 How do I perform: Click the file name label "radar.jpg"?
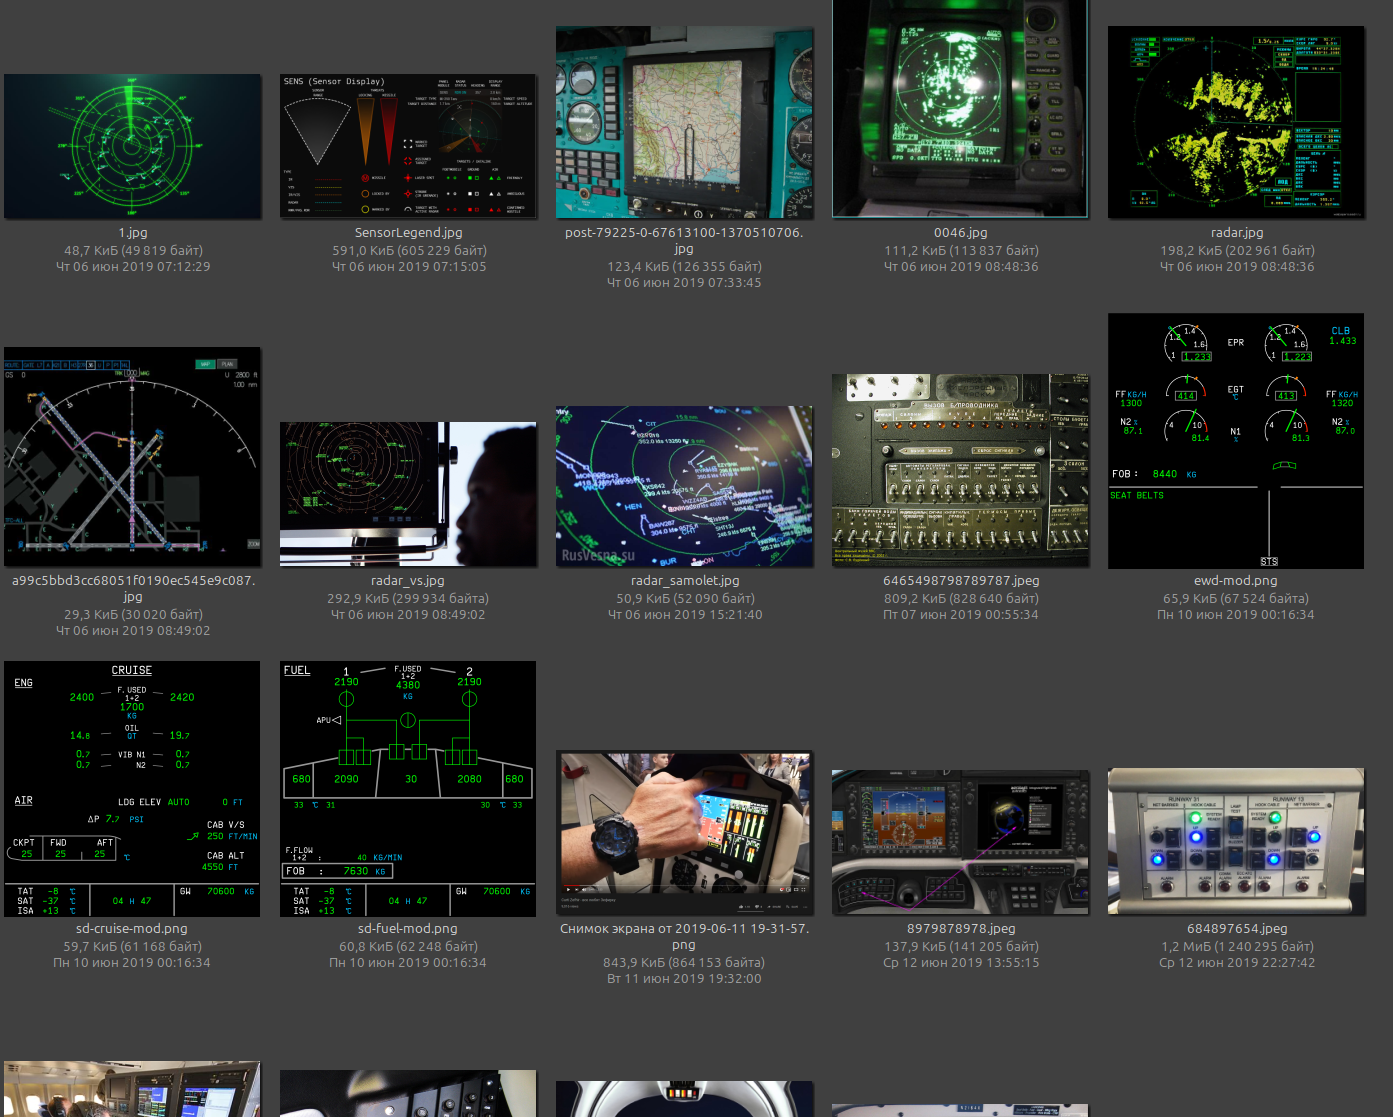coord(1237,233)
